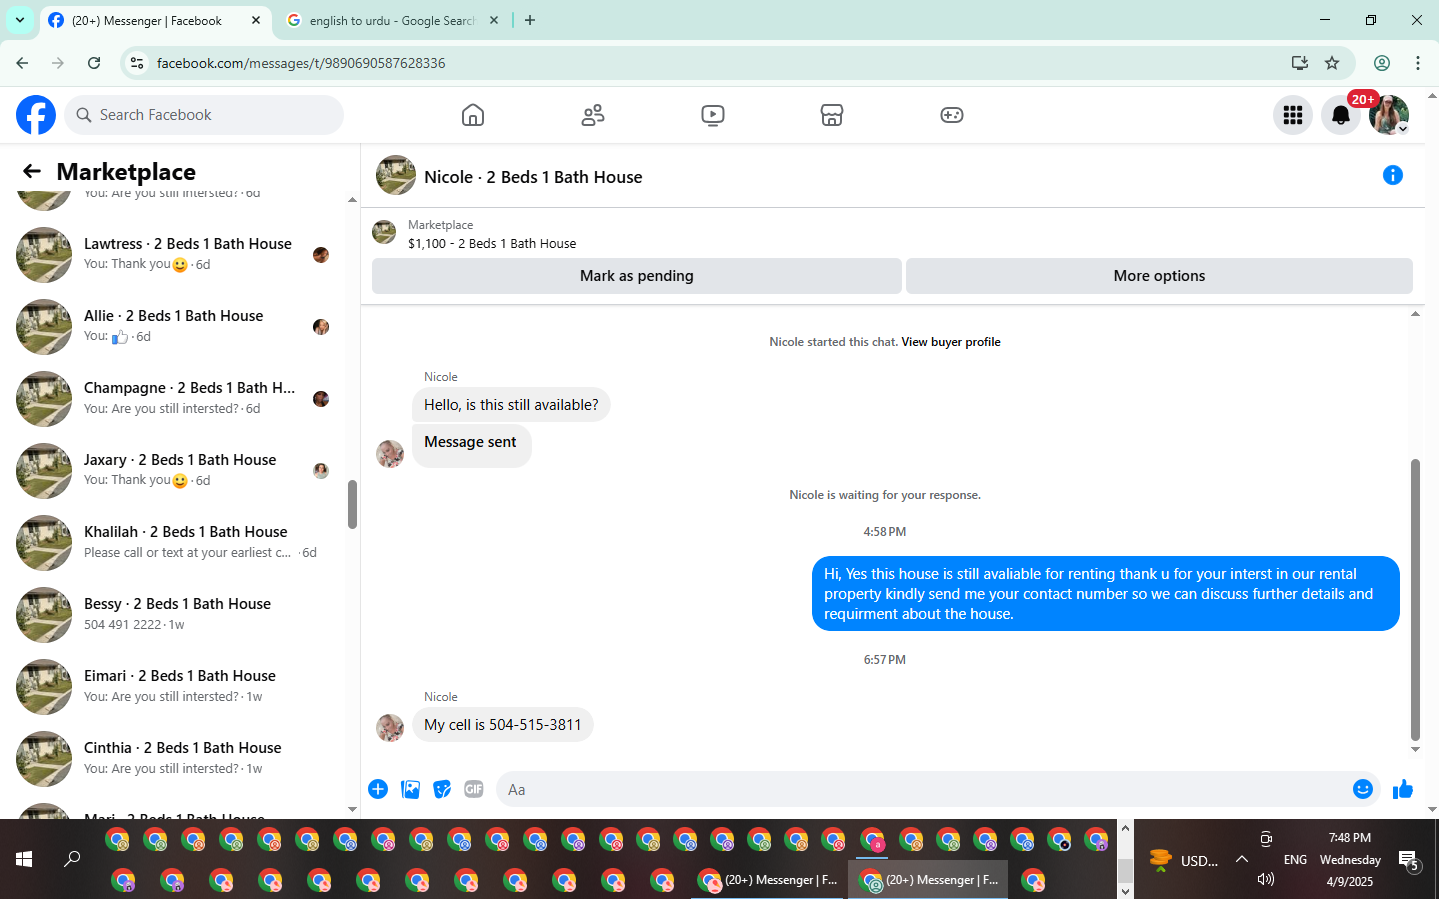Open More options for the listing
The image size is (1439, 899).
1159,276
